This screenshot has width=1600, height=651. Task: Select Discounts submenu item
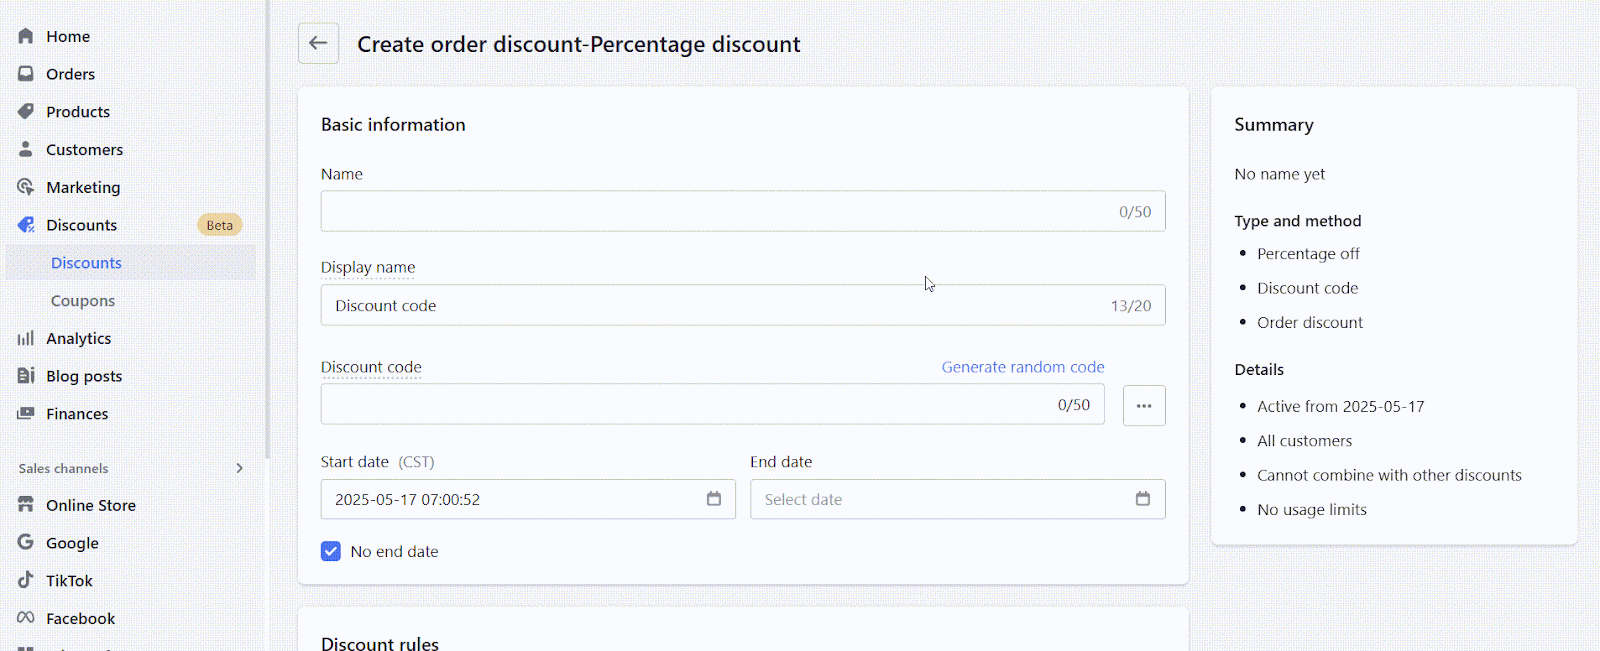86,263
